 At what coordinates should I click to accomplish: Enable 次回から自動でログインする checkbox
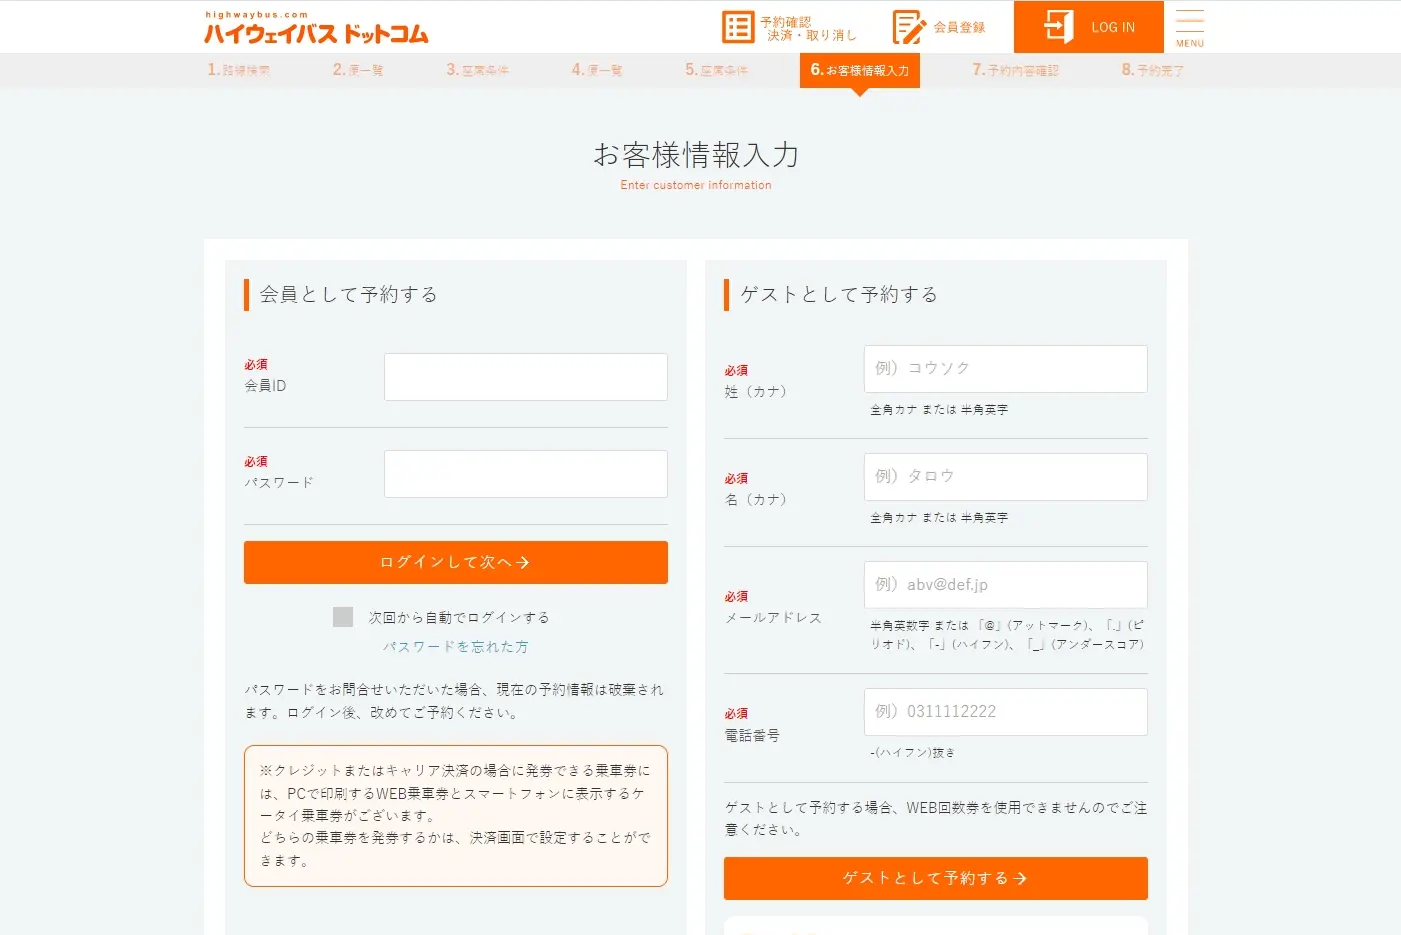pyautogui.click(x=343, y=617)
